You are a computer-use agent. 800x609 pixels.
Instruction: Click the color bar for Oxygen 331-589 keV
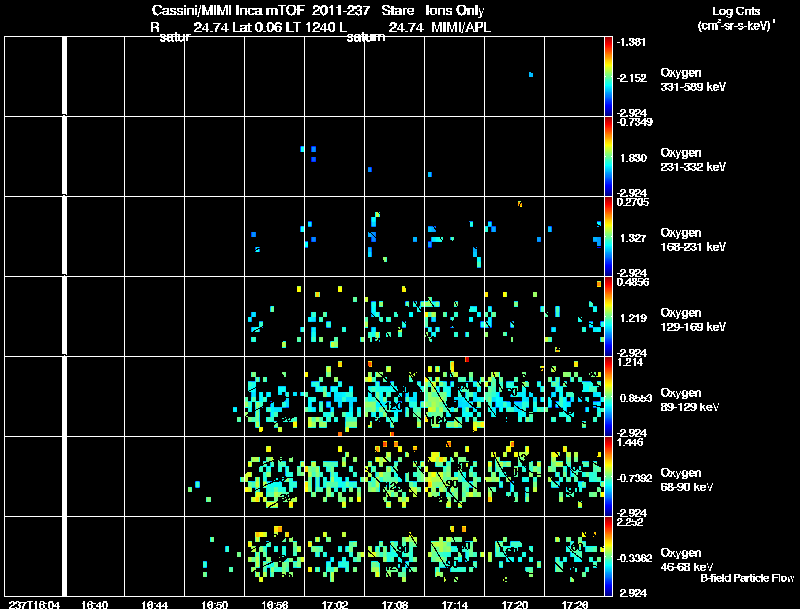click(608, 77)
